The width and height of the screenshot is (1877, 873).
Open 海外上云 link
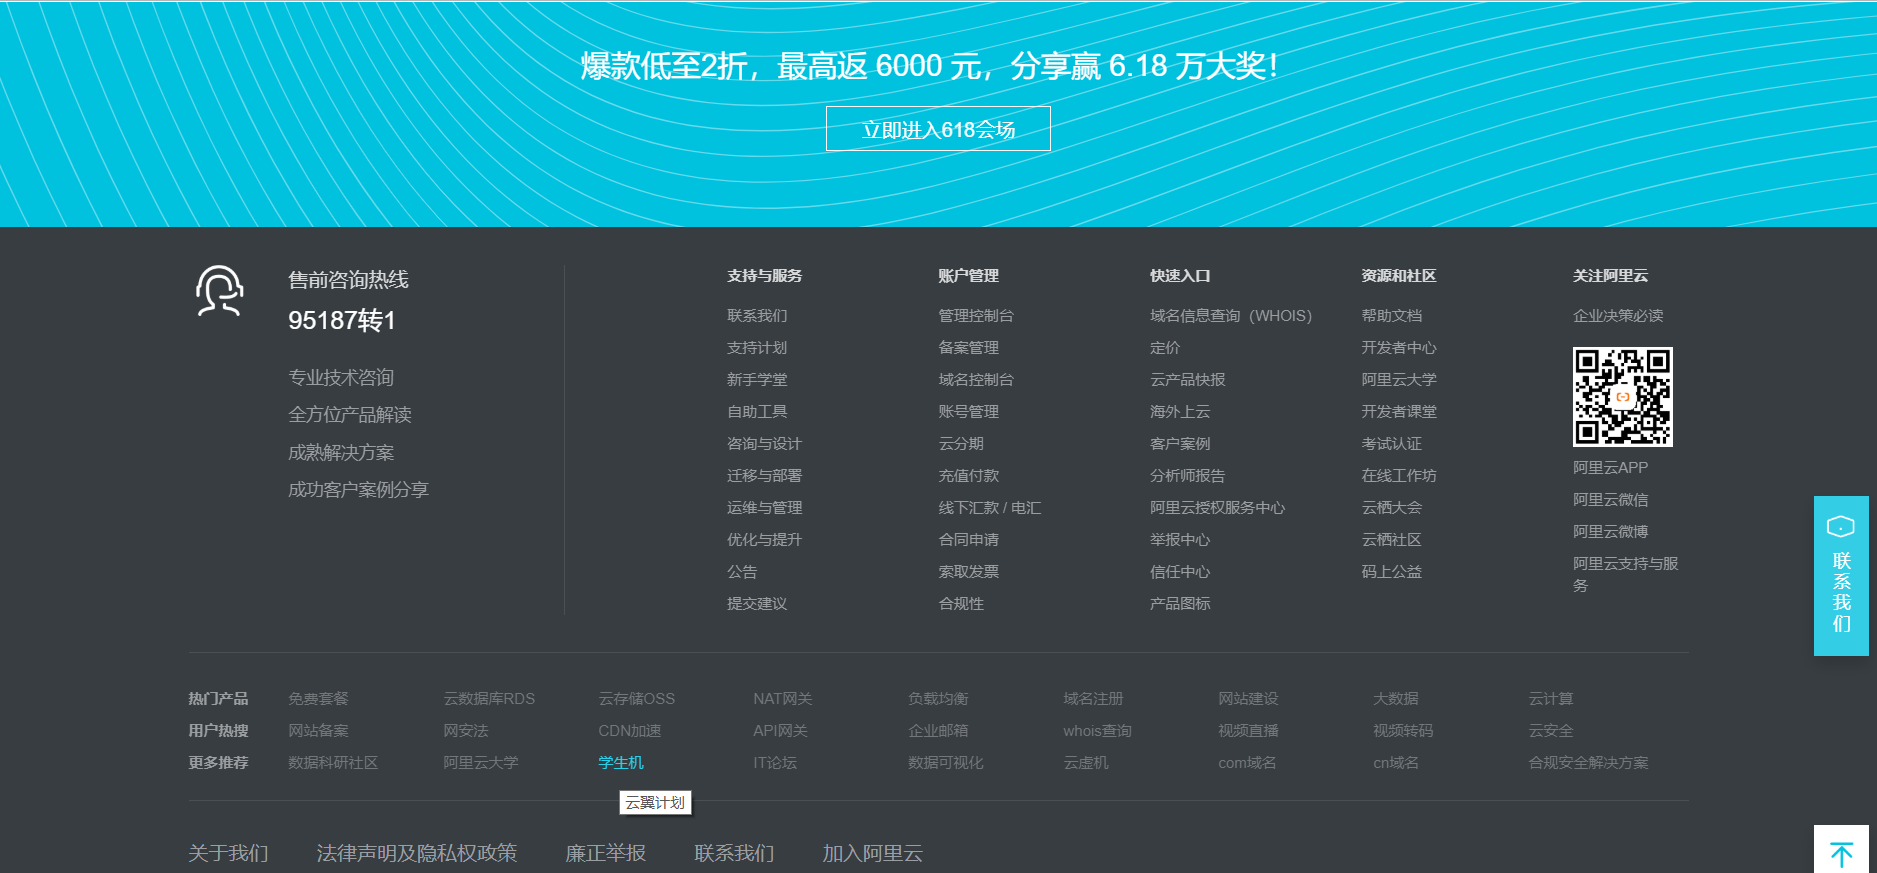click(x=1180, y=412)
